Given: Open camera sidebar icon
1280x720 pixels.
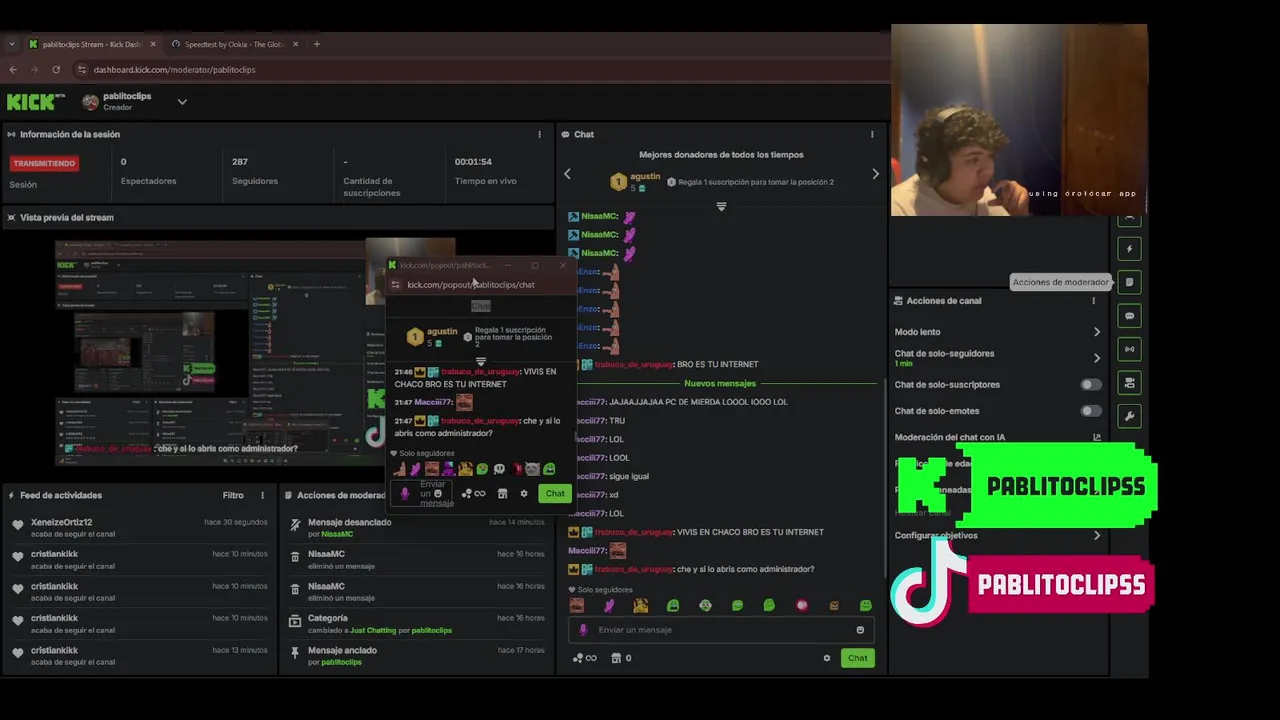Looking at the screenshot, I should coord(1129,382).
